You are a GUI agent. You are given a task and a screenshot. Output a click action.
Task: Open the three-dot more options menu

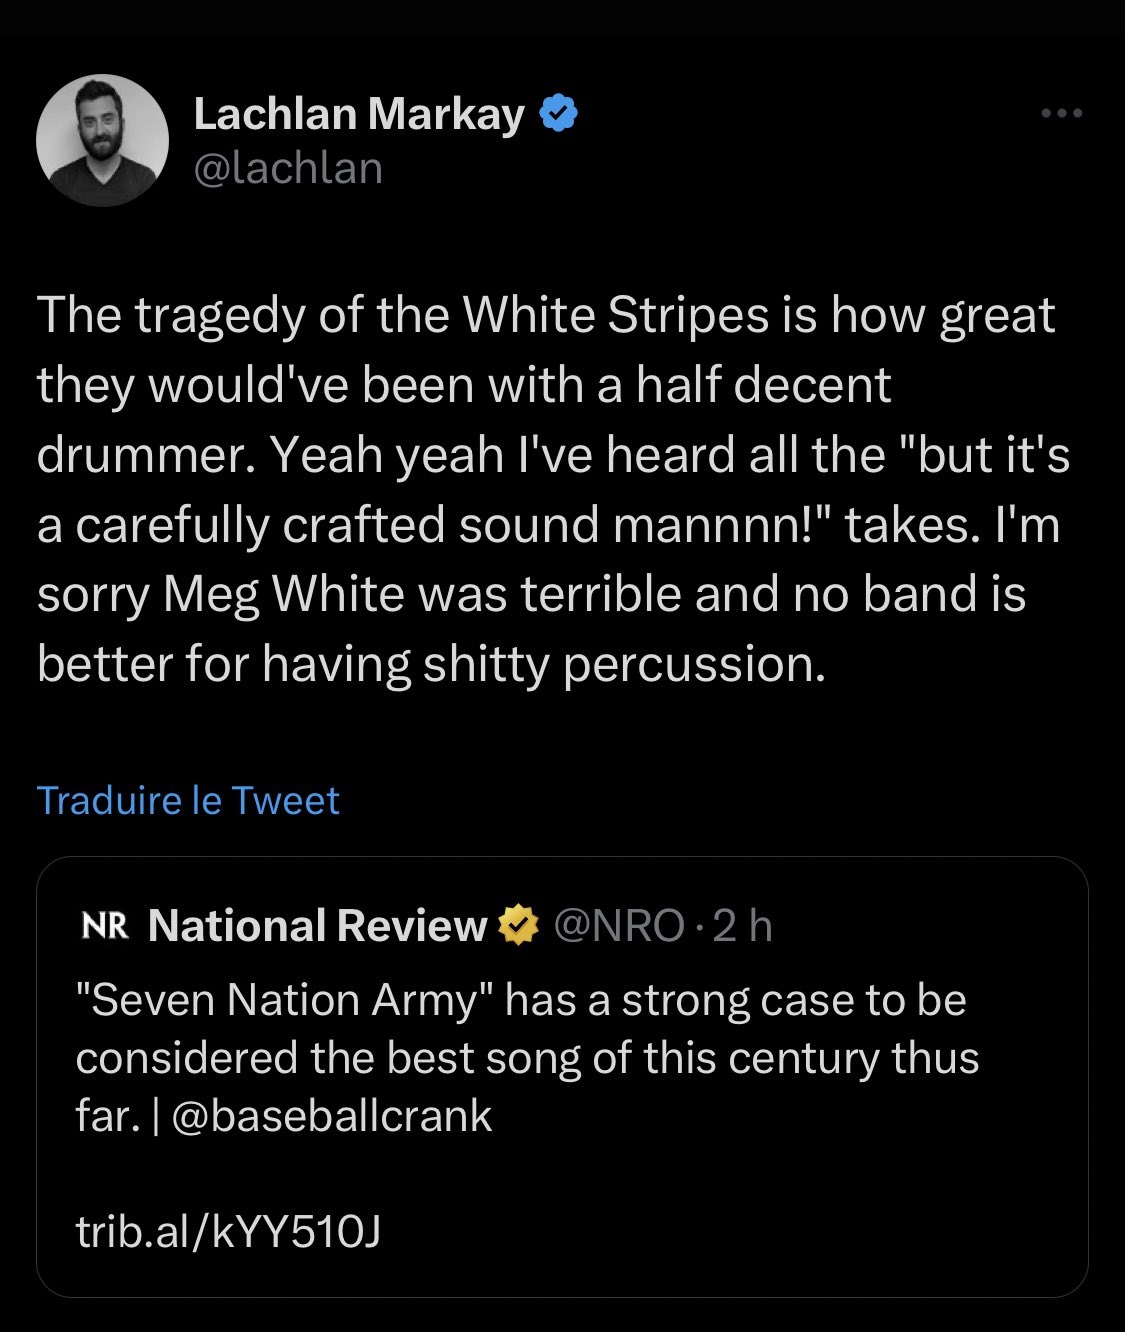(1061, 114)
